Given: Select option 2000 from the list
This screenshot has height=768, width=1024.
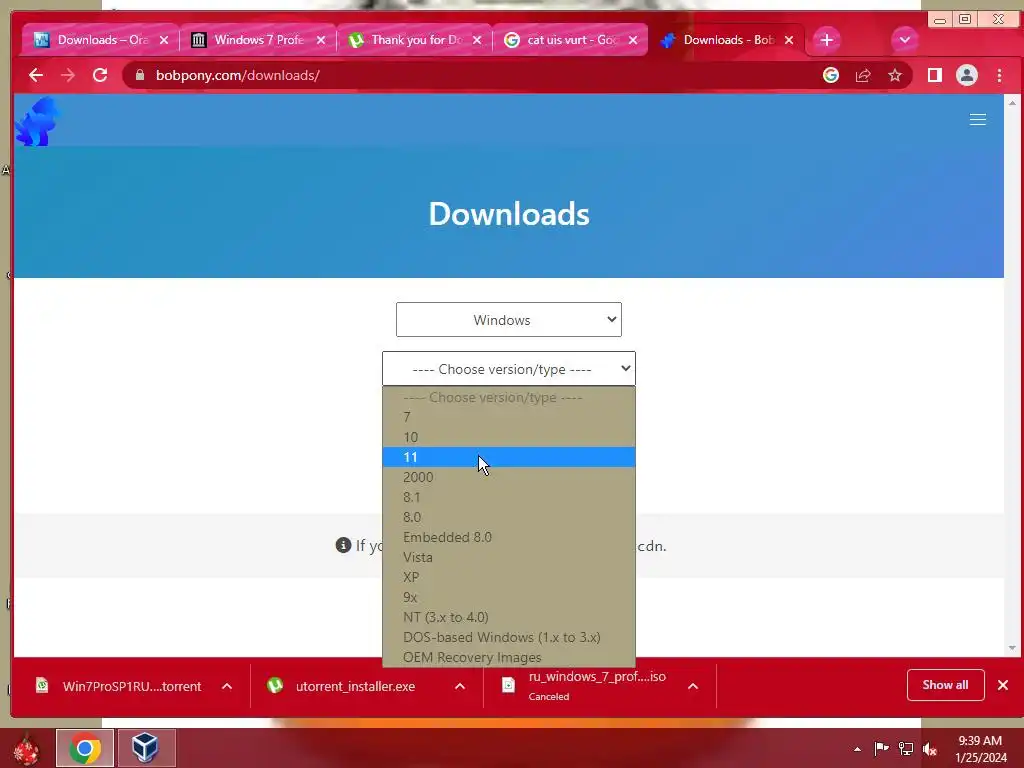Looking at the screenshot, I should [x=509, y=477].
